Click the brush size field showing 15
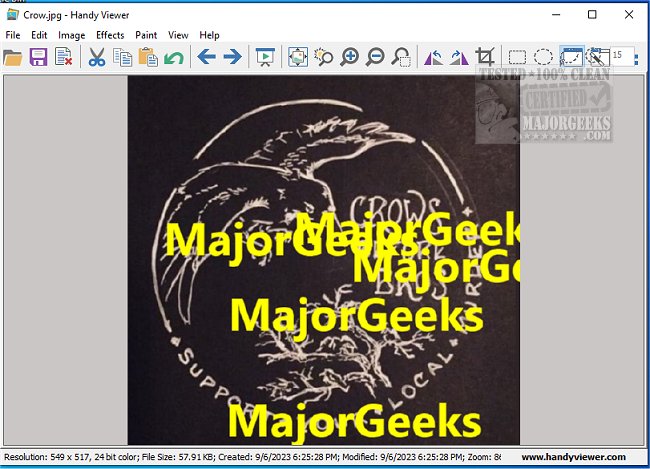The image size is (650, 469). (621, 56)
